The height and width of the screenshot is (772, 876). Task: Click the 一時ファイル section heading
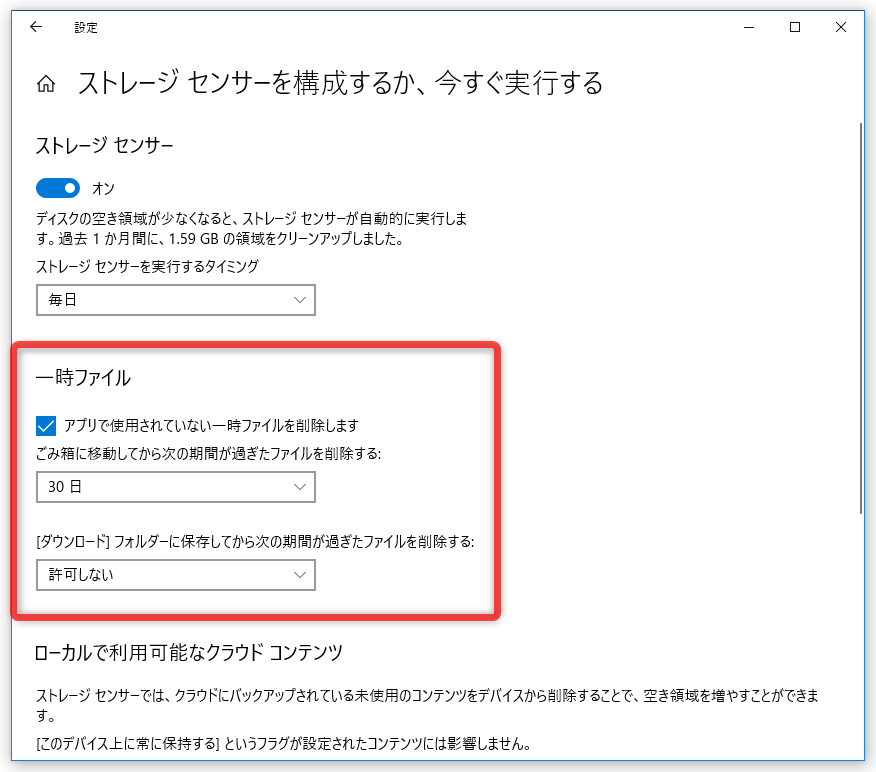[83, 378]
